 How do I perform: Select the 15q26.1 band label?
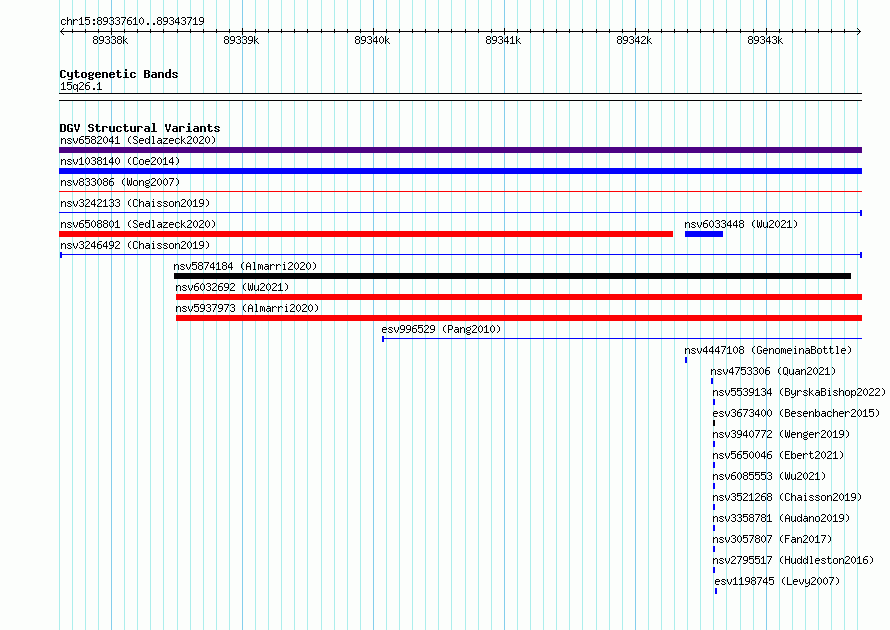click(x=81, y=86)
